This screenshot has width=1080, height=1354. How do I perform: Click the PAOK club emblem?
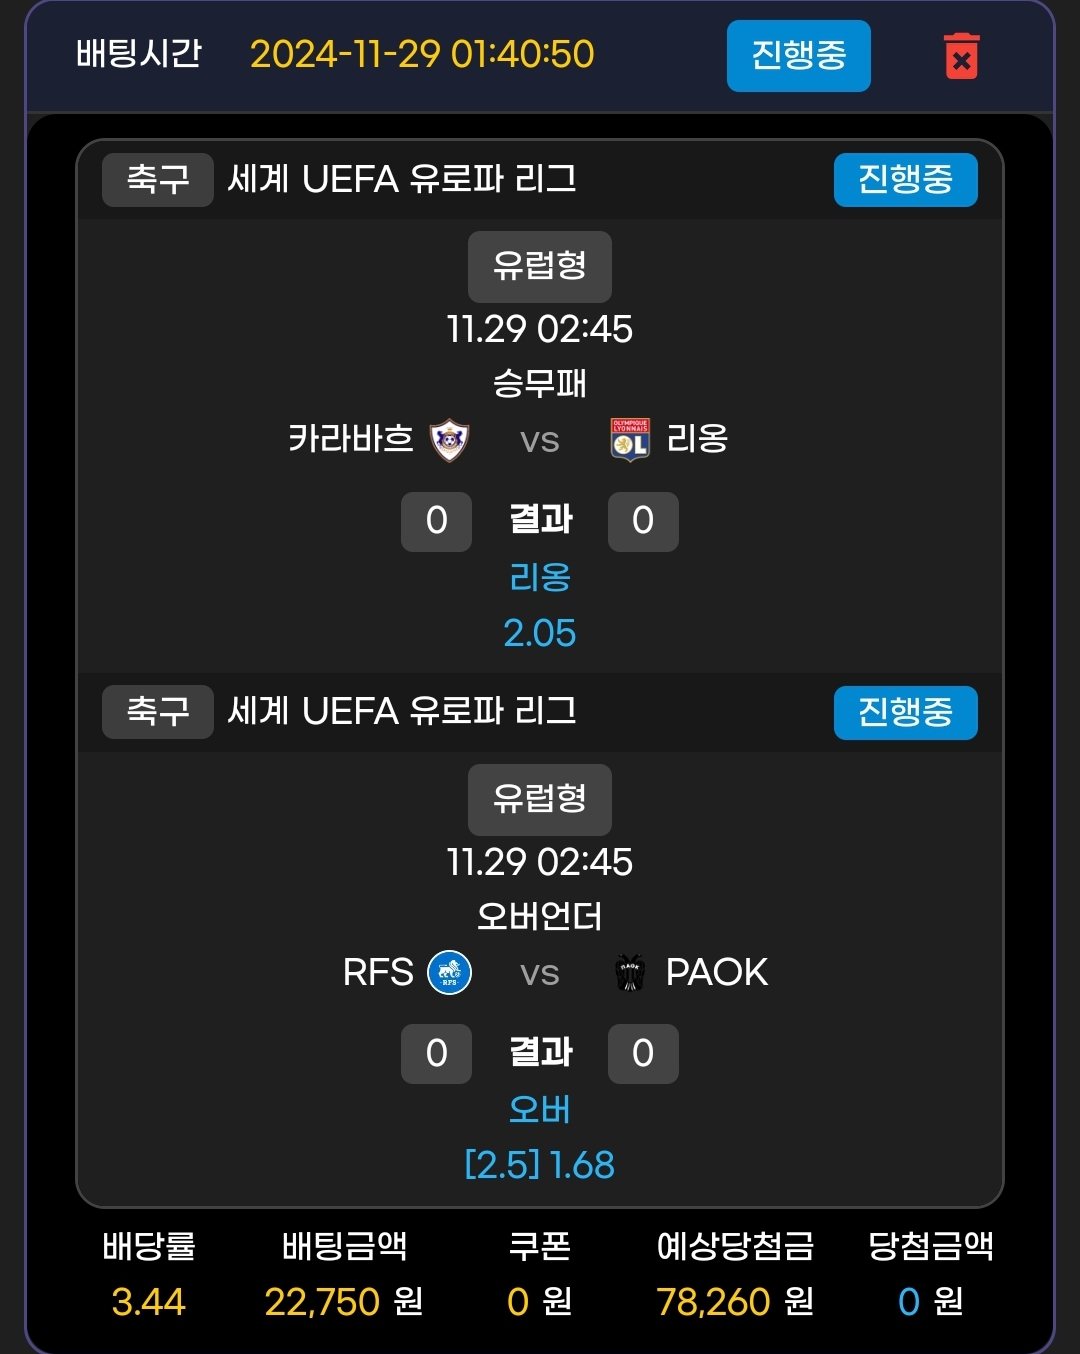(630, 972)
